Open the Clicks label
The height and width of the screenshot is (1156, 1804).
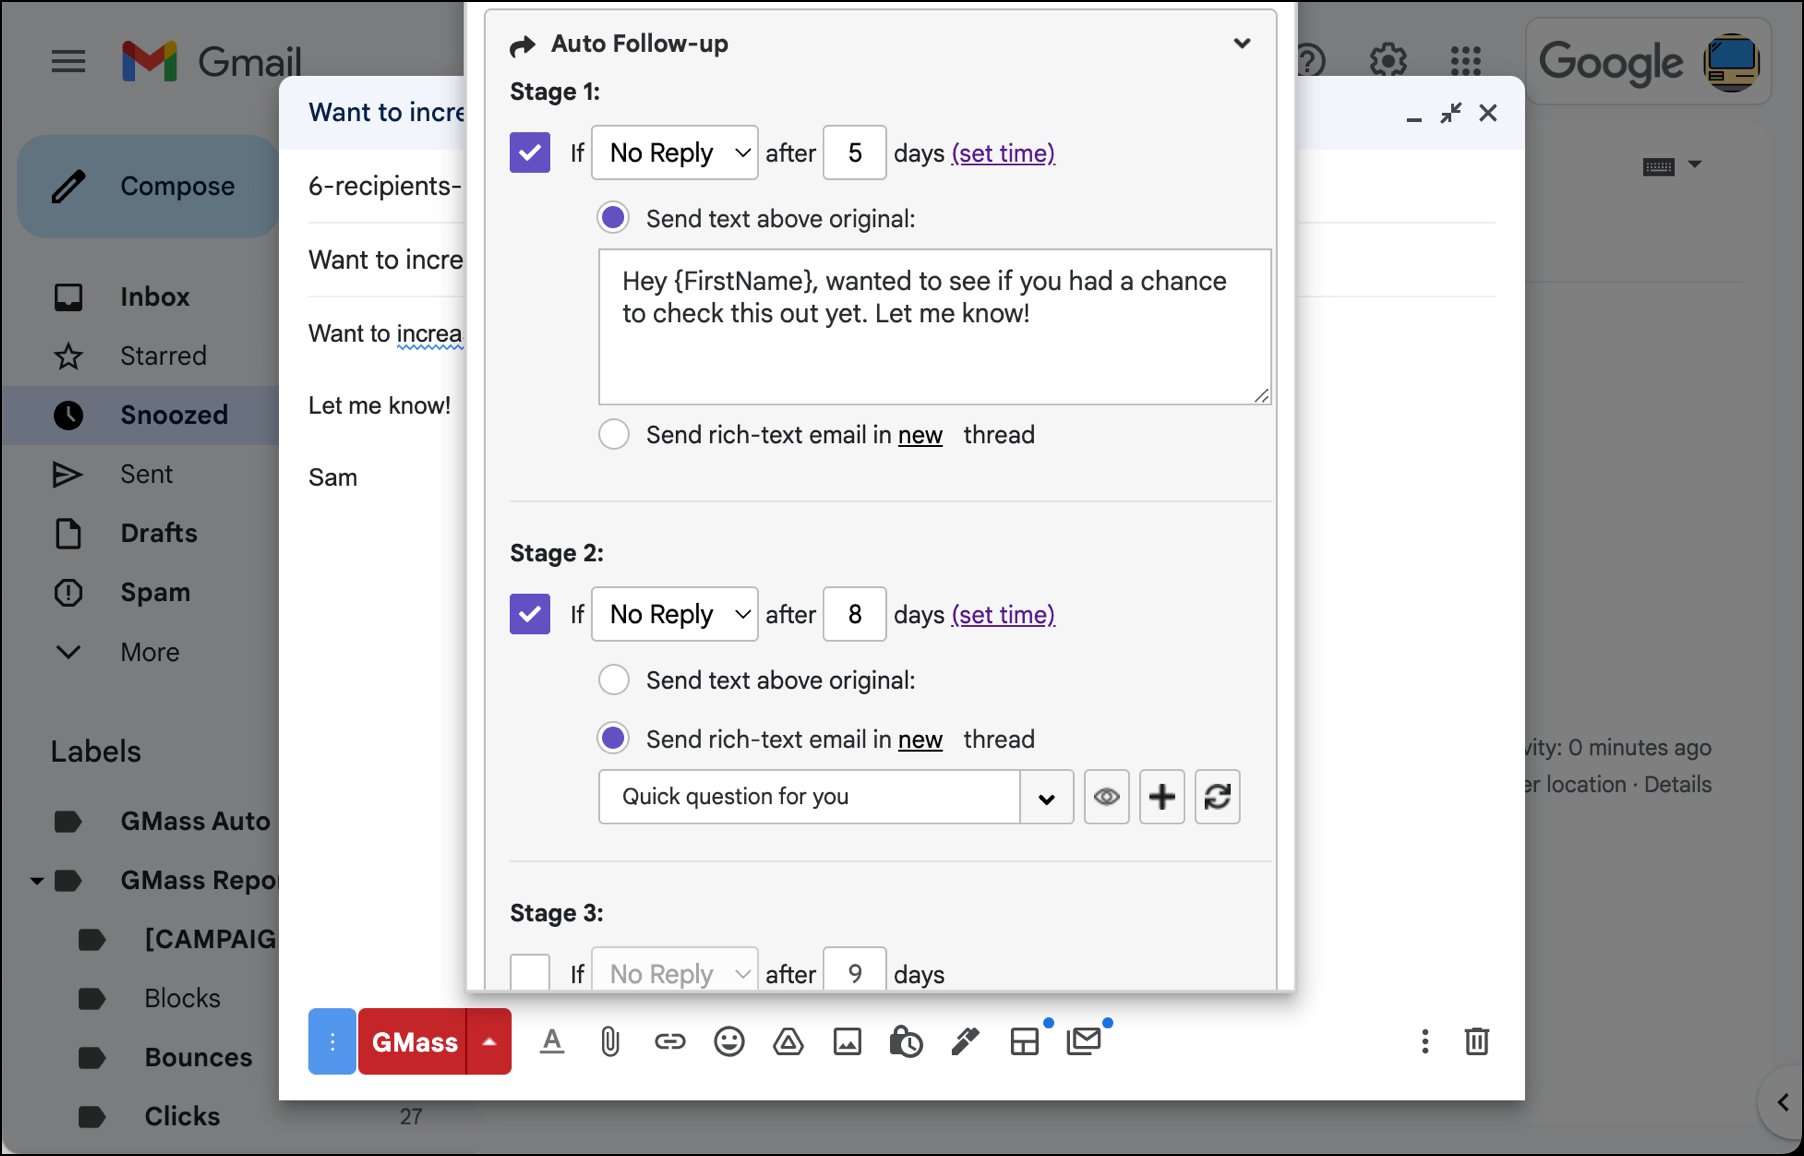click(182, 1116)
